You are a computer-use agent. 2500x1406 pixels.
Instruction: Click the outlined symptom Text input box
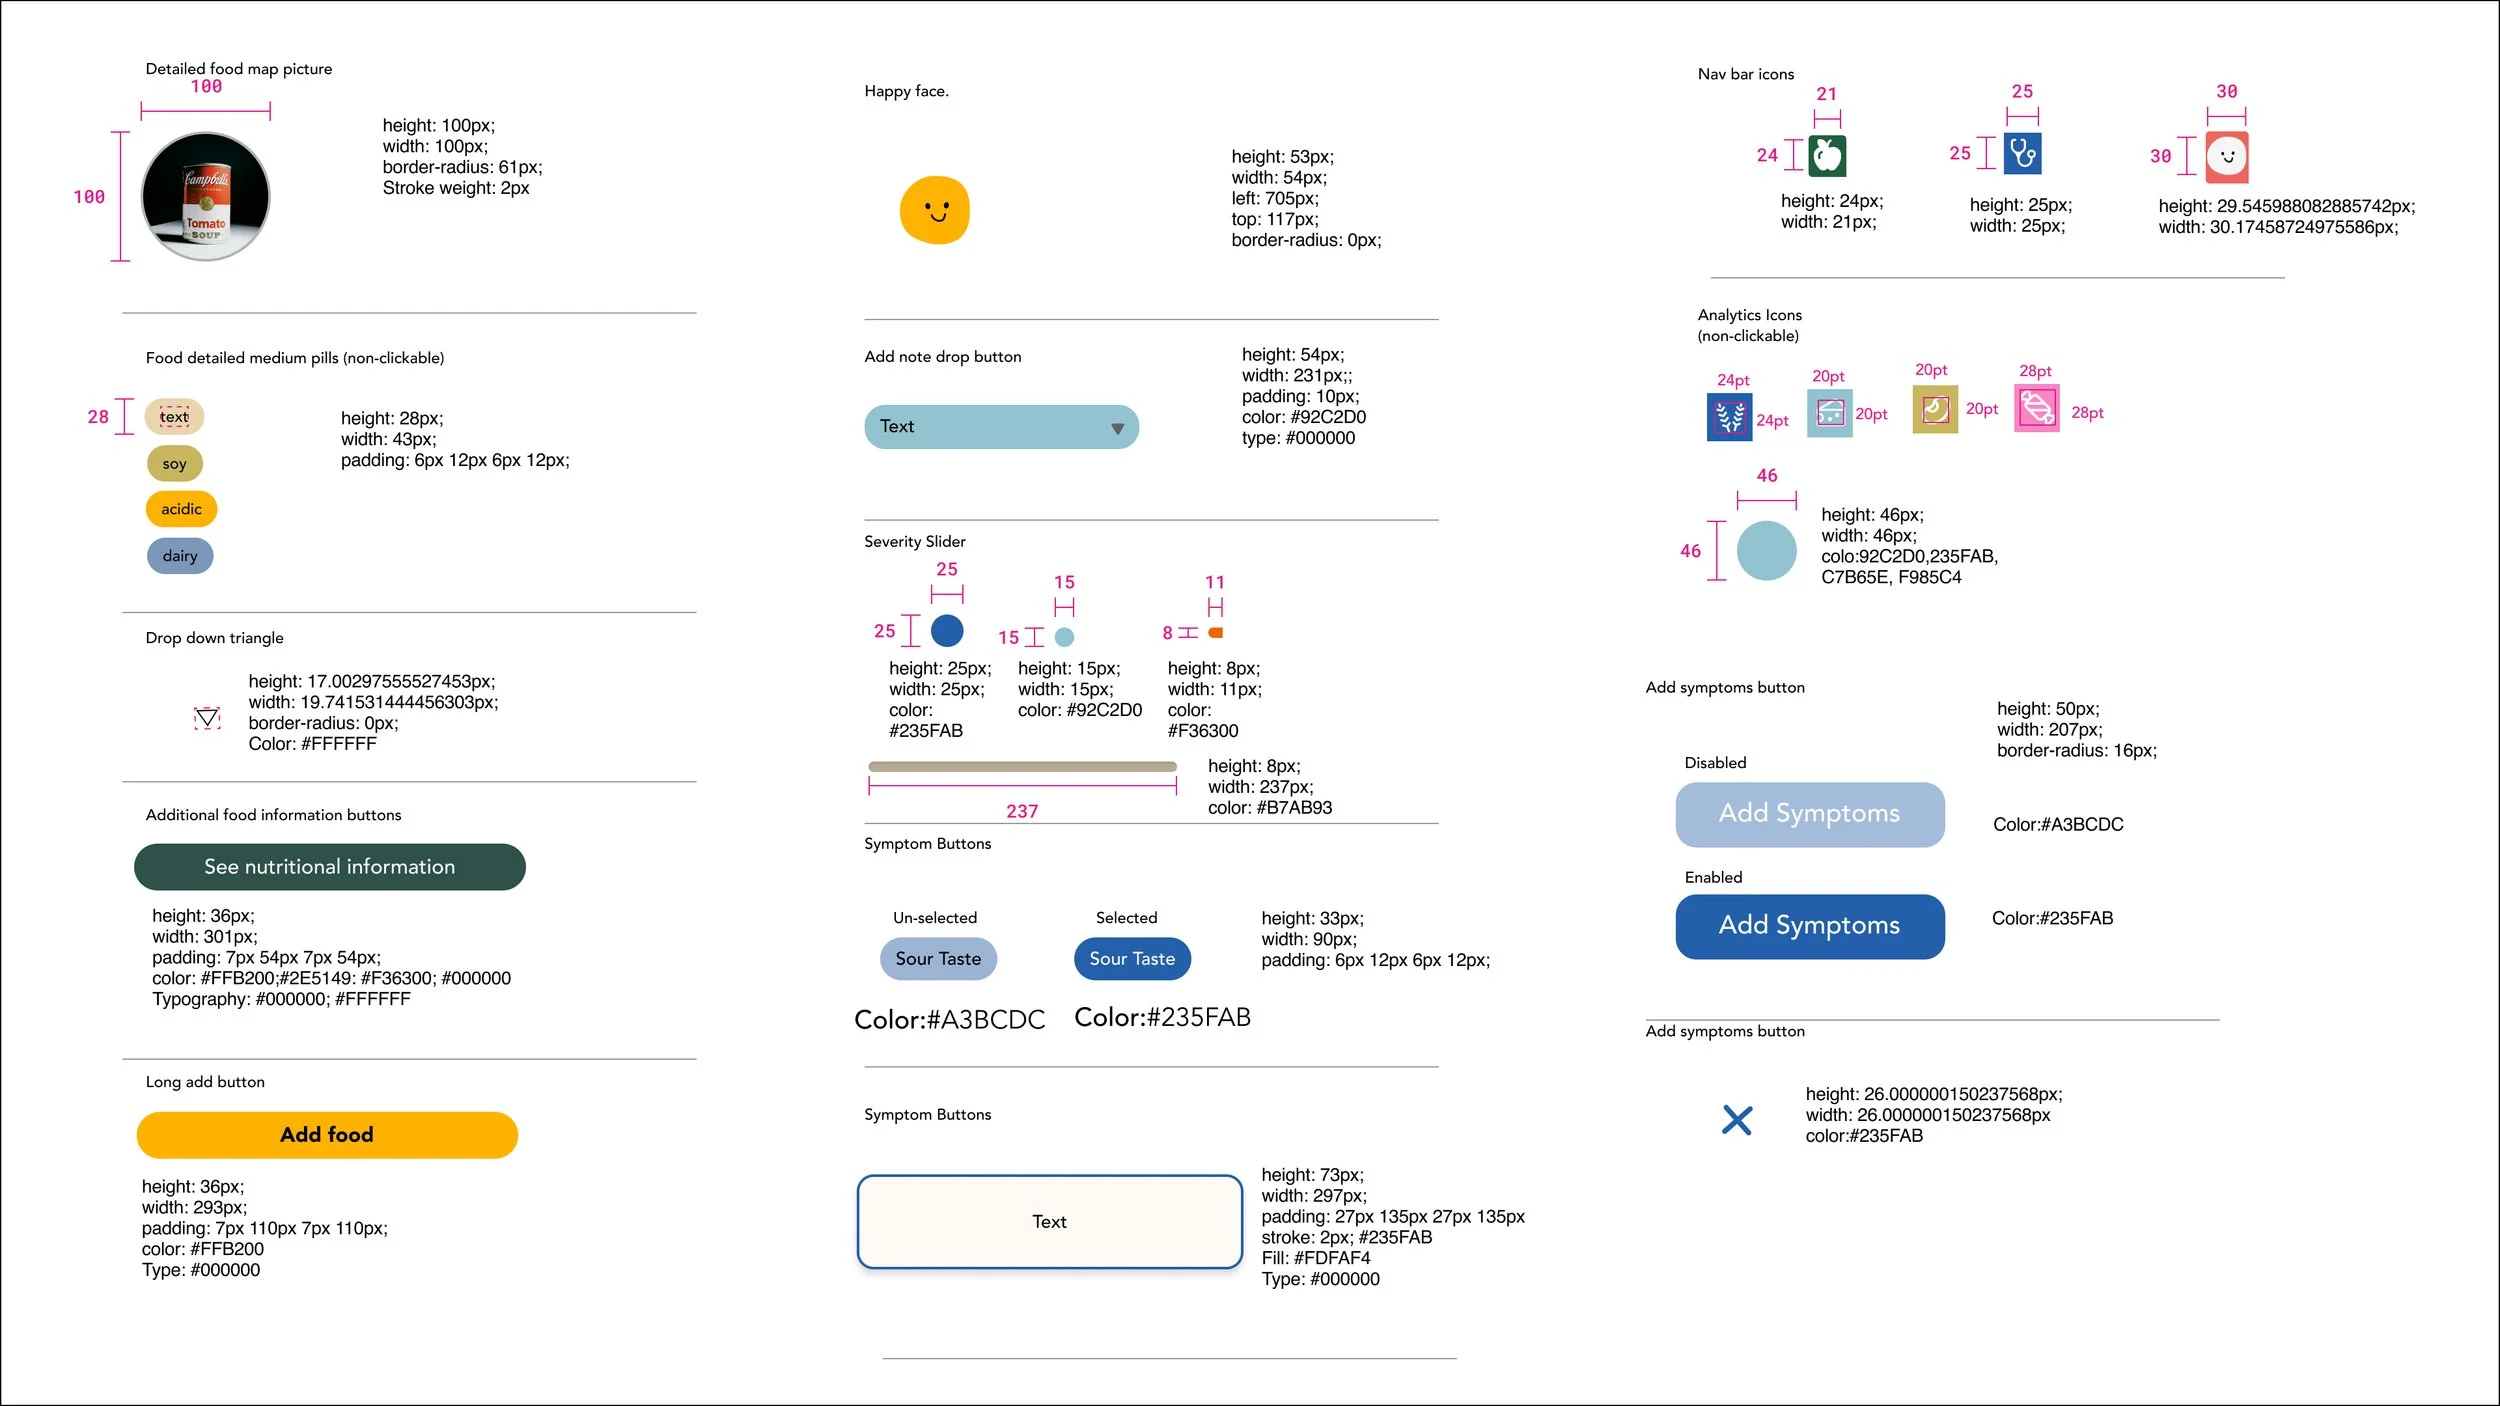coord(1049,1221)
